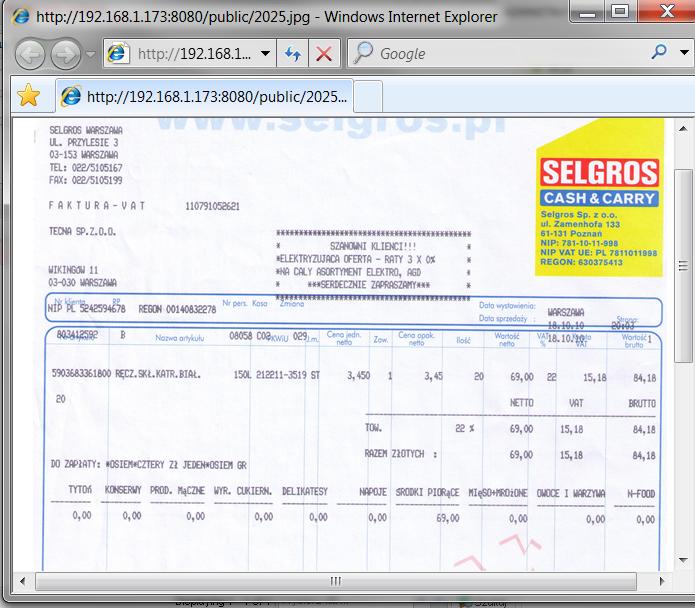695x608 pixels.
Task: Open the recent pages dropdown beside Forward
Action: tap(90, 54)
